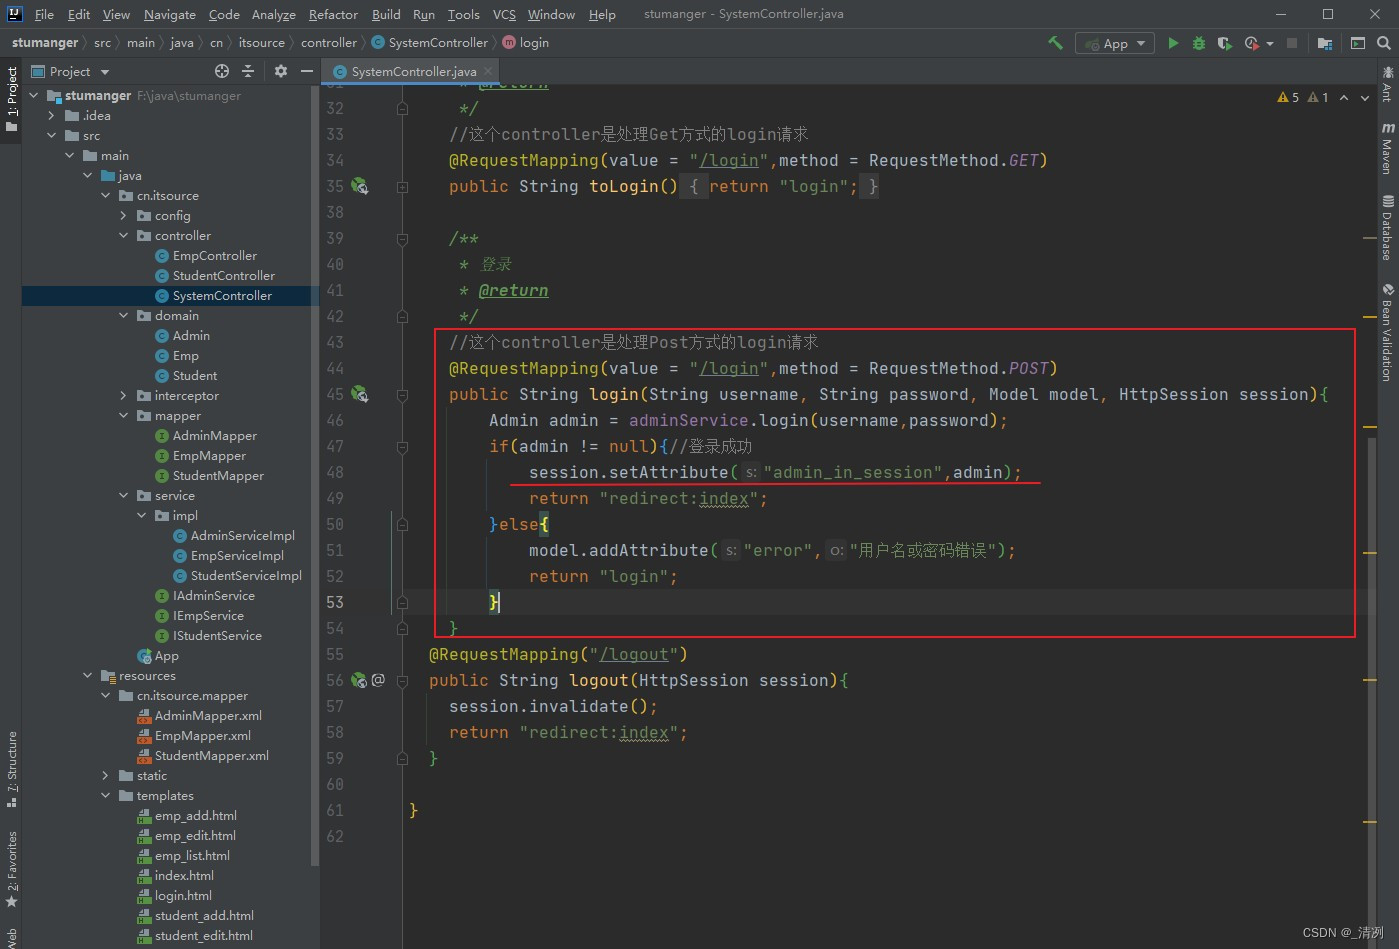Click the green hammer Build Project icon
This screenshot has height=949, width=1399.
coord(1055,43)
